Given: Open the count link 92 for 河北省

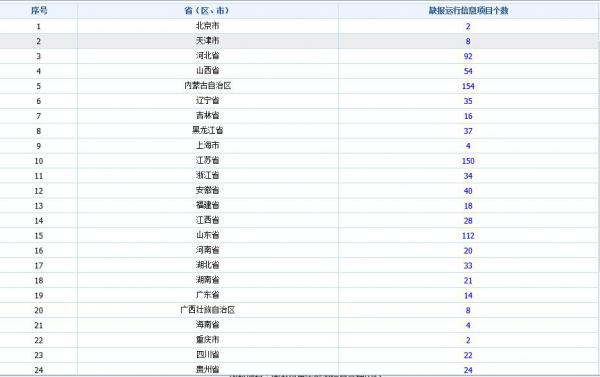Looking at the screenshot, I should pyautogui.click(x=468, y=56).
